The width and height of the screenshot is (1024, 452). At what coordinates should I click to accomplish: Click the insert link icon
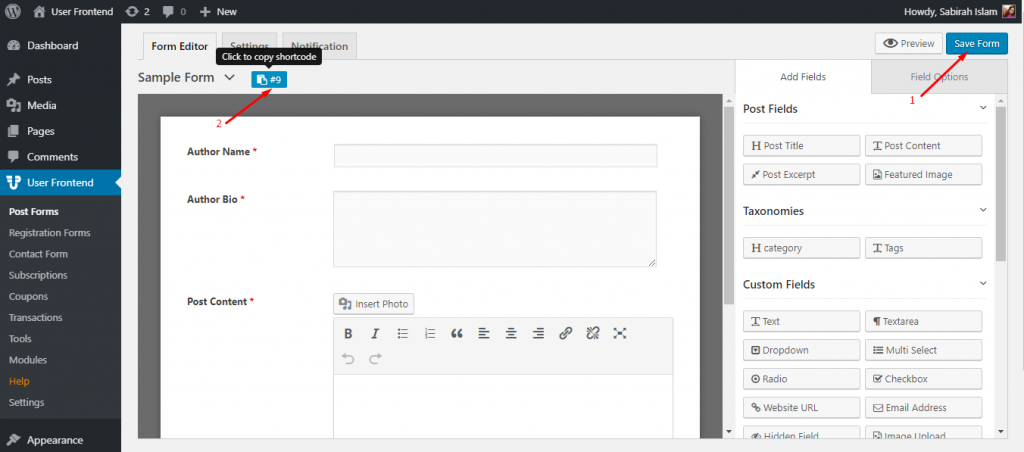click(x=566, y=334)
